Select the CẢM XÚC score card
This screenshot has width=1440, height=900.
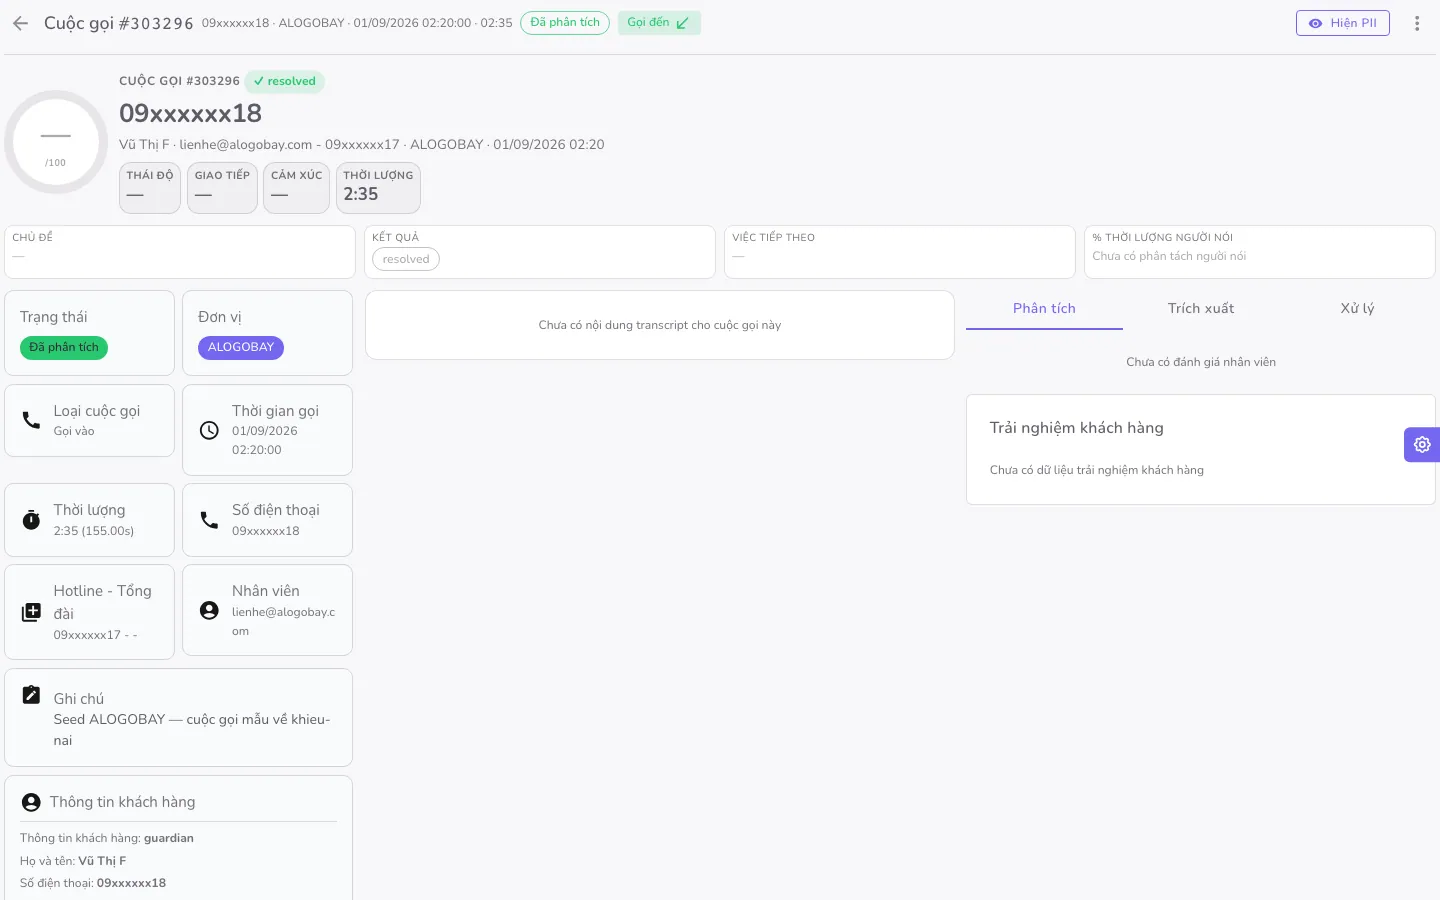tap(296, 188)
